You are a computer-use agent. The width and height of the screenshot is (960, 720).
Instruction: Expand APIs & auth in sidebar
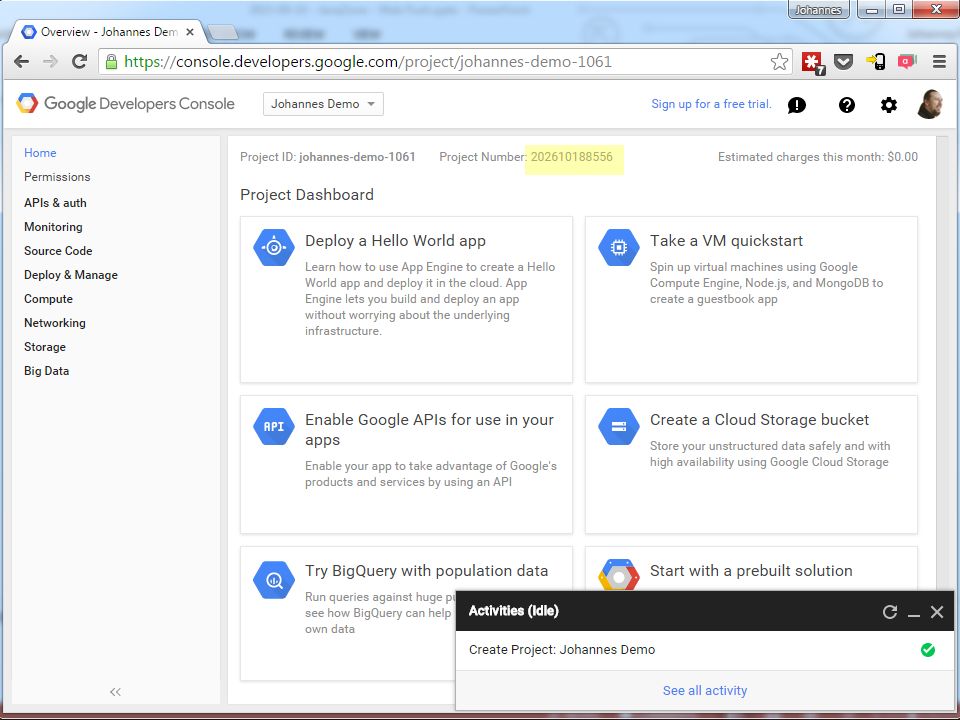(55, 203)
